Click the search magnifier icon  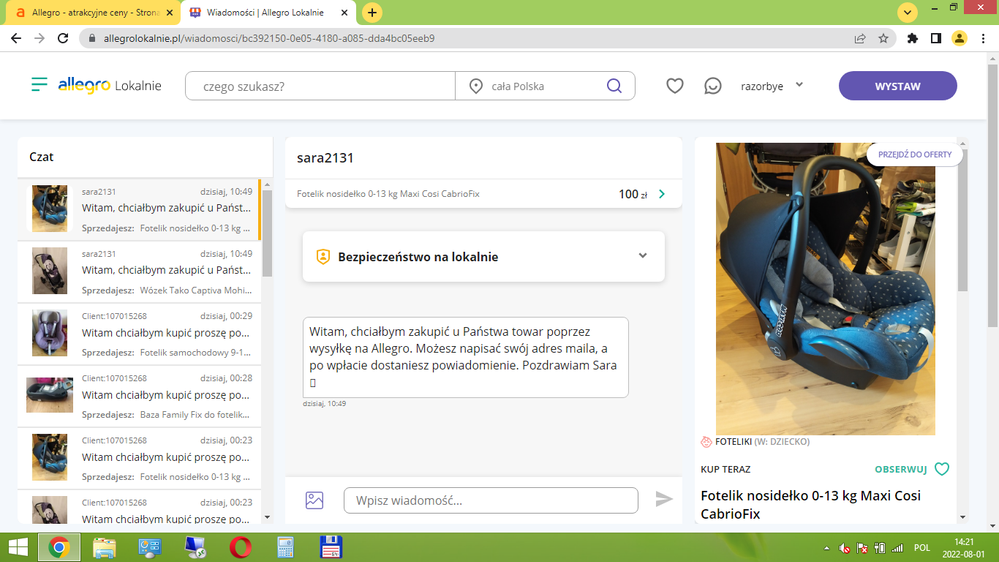click(x=614, y=86)
